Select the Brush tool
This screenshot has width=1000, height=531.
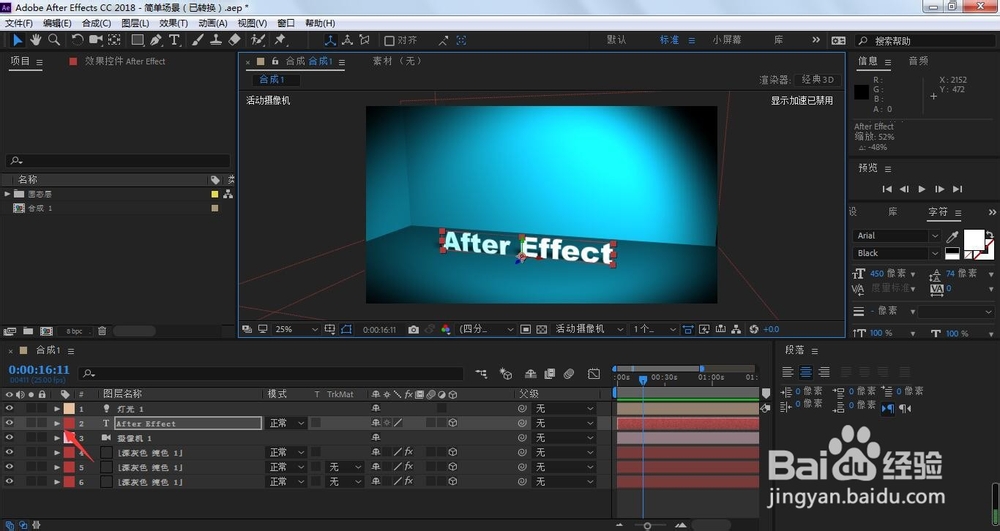coord(198,40)
